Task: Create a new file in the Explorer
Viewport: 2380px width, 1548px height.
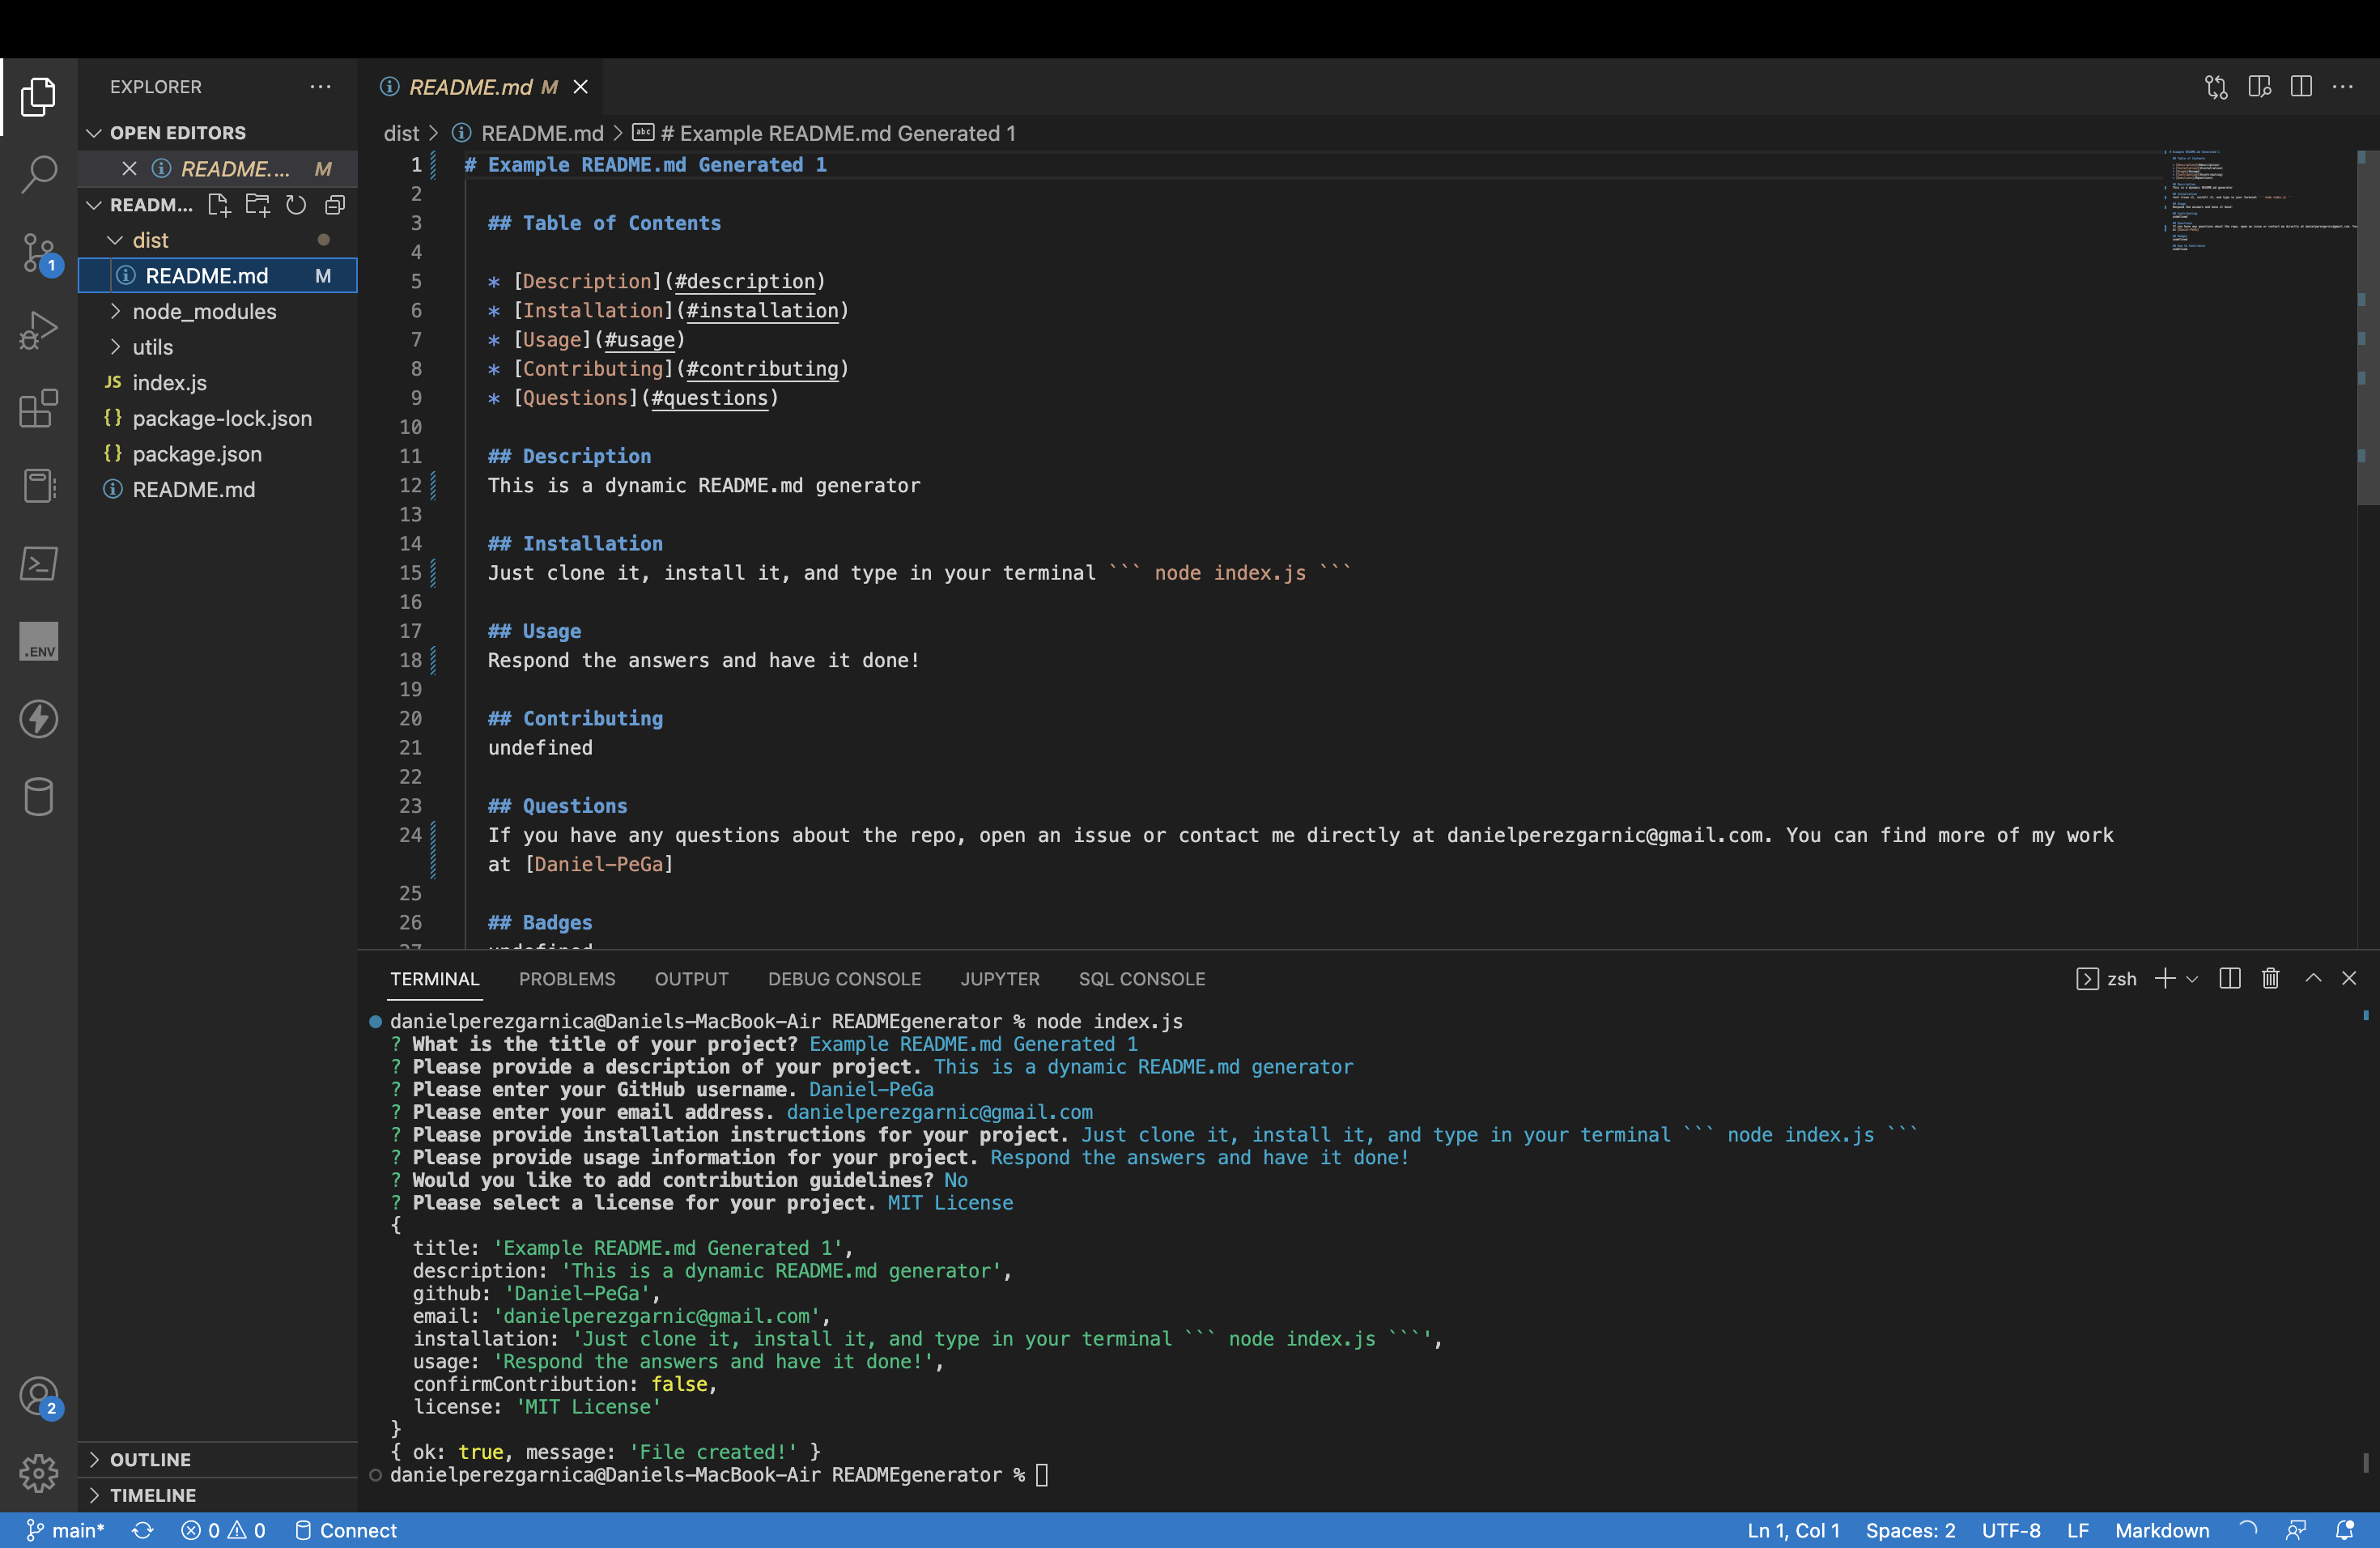Action: [219, 205]
